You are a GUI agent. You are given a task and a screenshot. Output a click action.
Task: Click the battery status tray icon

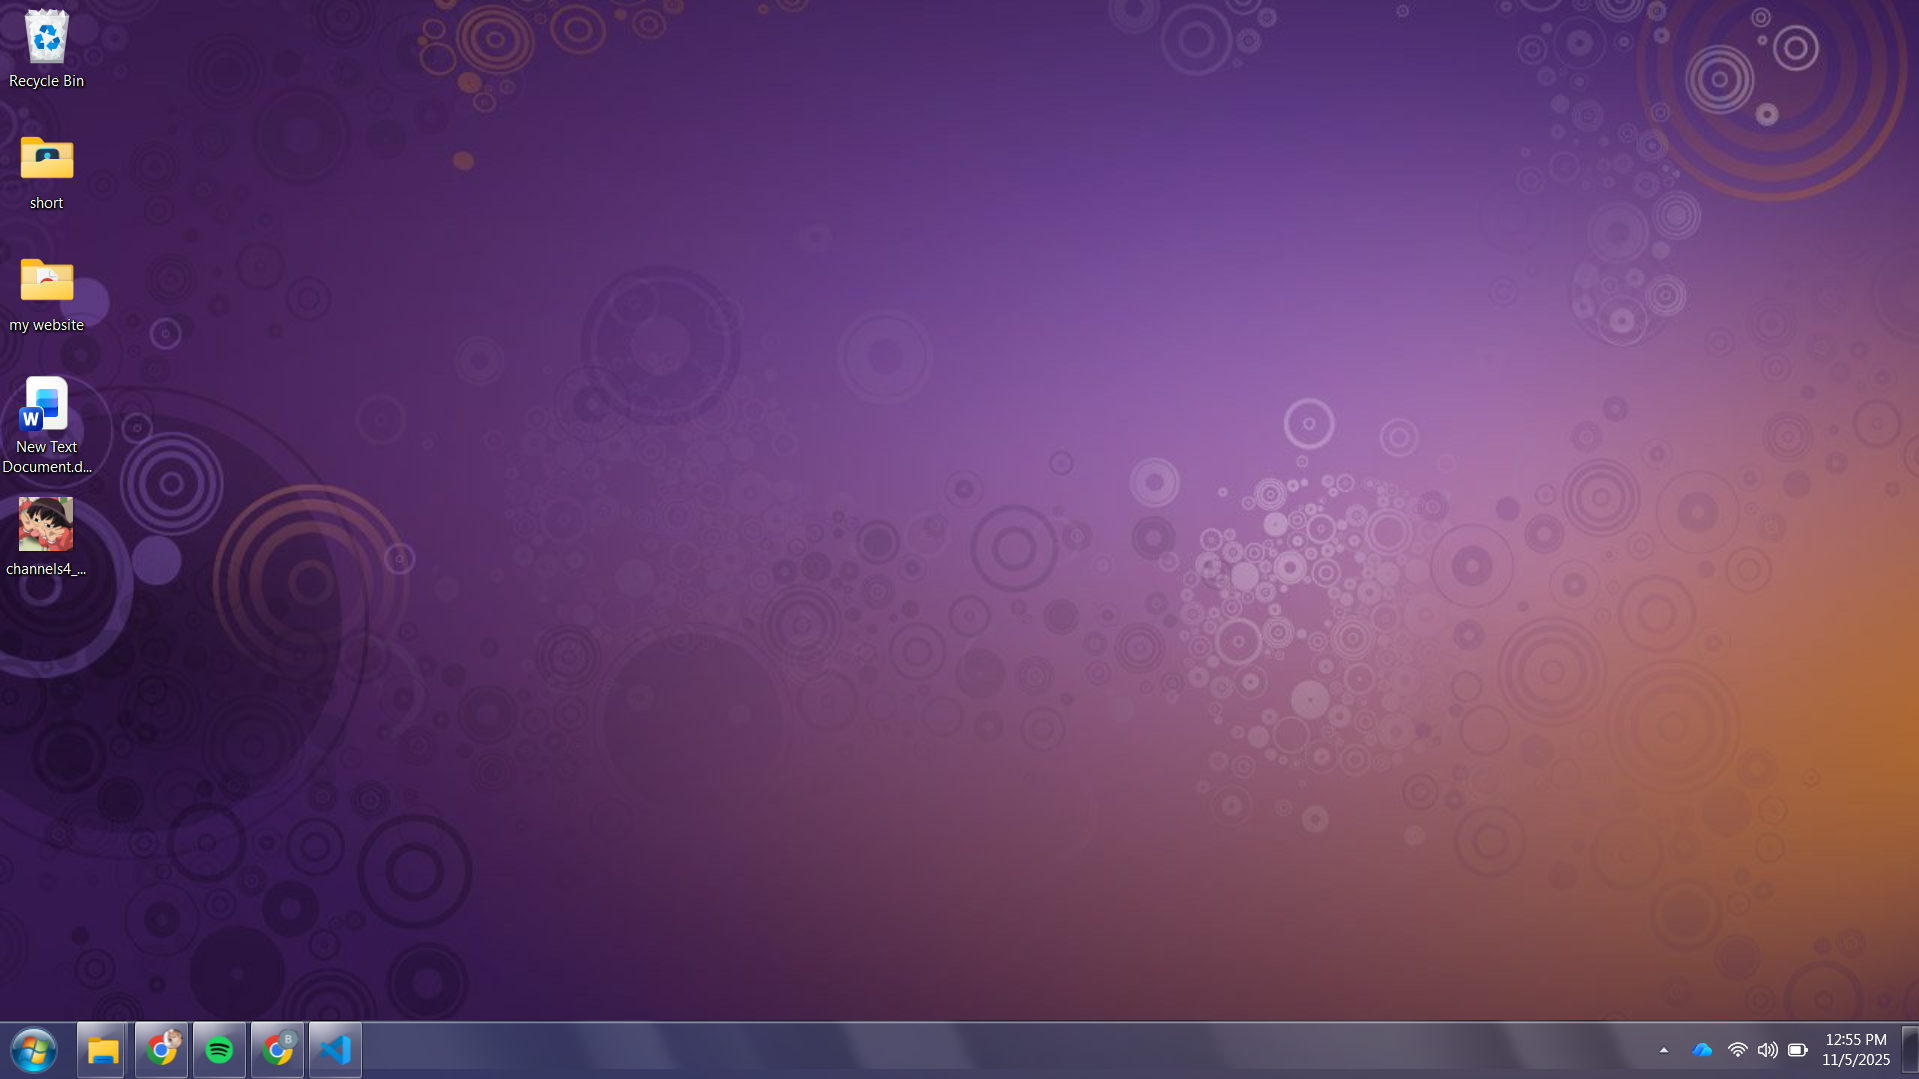(1797, 1050)
